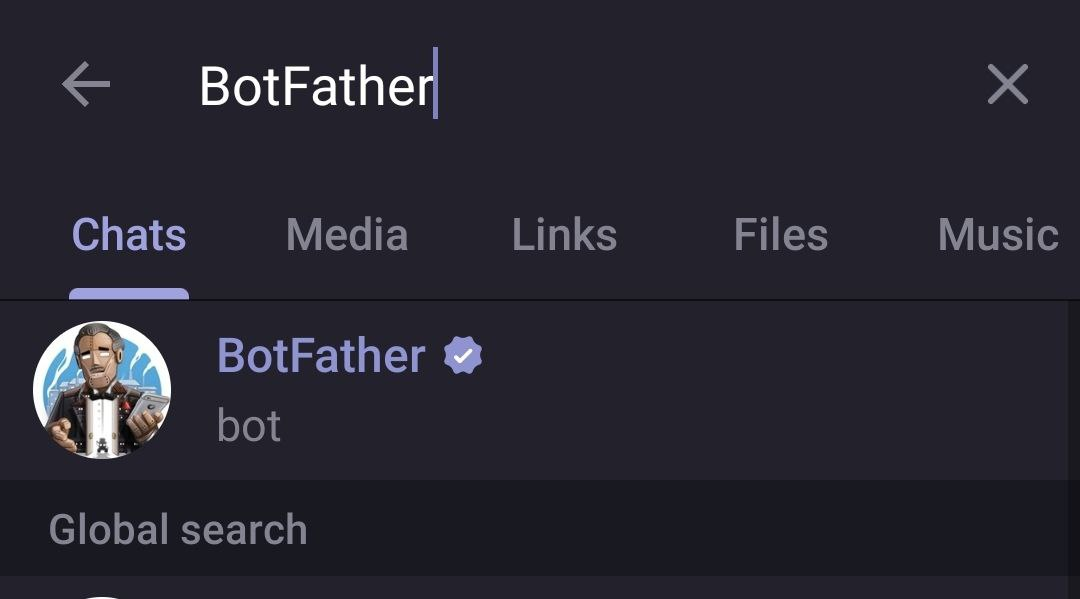
Task: Switch to the Chats tab
Action: (x=129, y=236)
